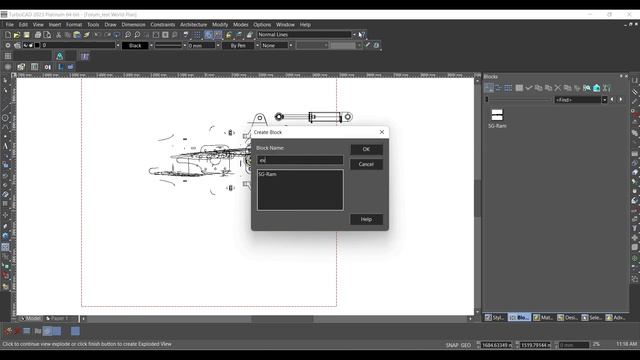Screen dimensions: 640x360
Task: Click the Blocks thumbnail view icon
Action: (x=489, y=88)
